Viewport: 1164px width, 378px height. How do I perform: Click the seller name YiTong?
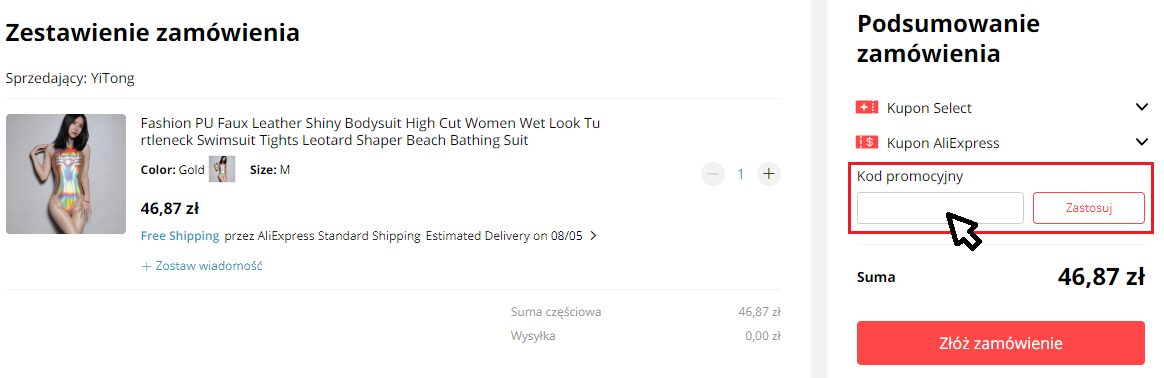[x=113, y=78]
